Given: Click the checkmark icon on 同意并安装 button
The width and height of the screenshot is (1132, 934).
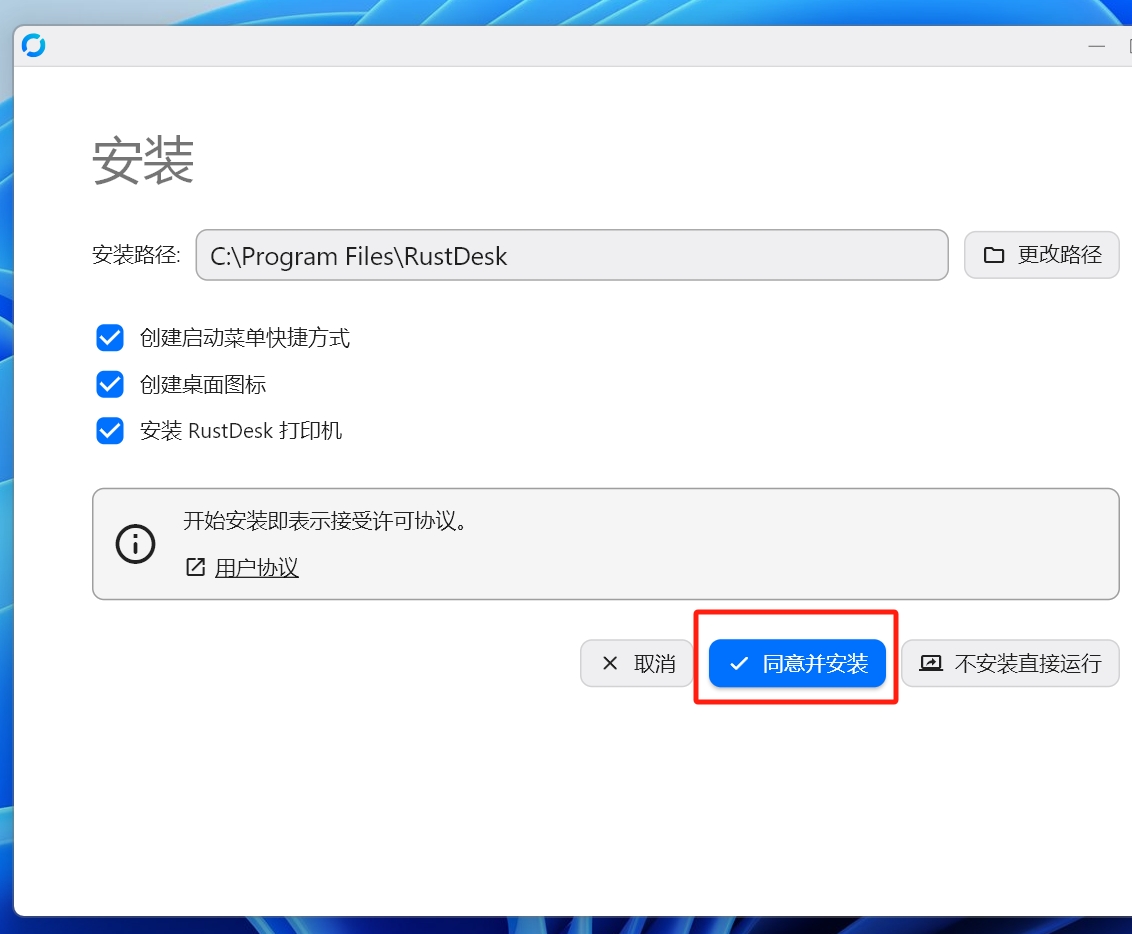Looking at the screenshot, I should 739,663.
